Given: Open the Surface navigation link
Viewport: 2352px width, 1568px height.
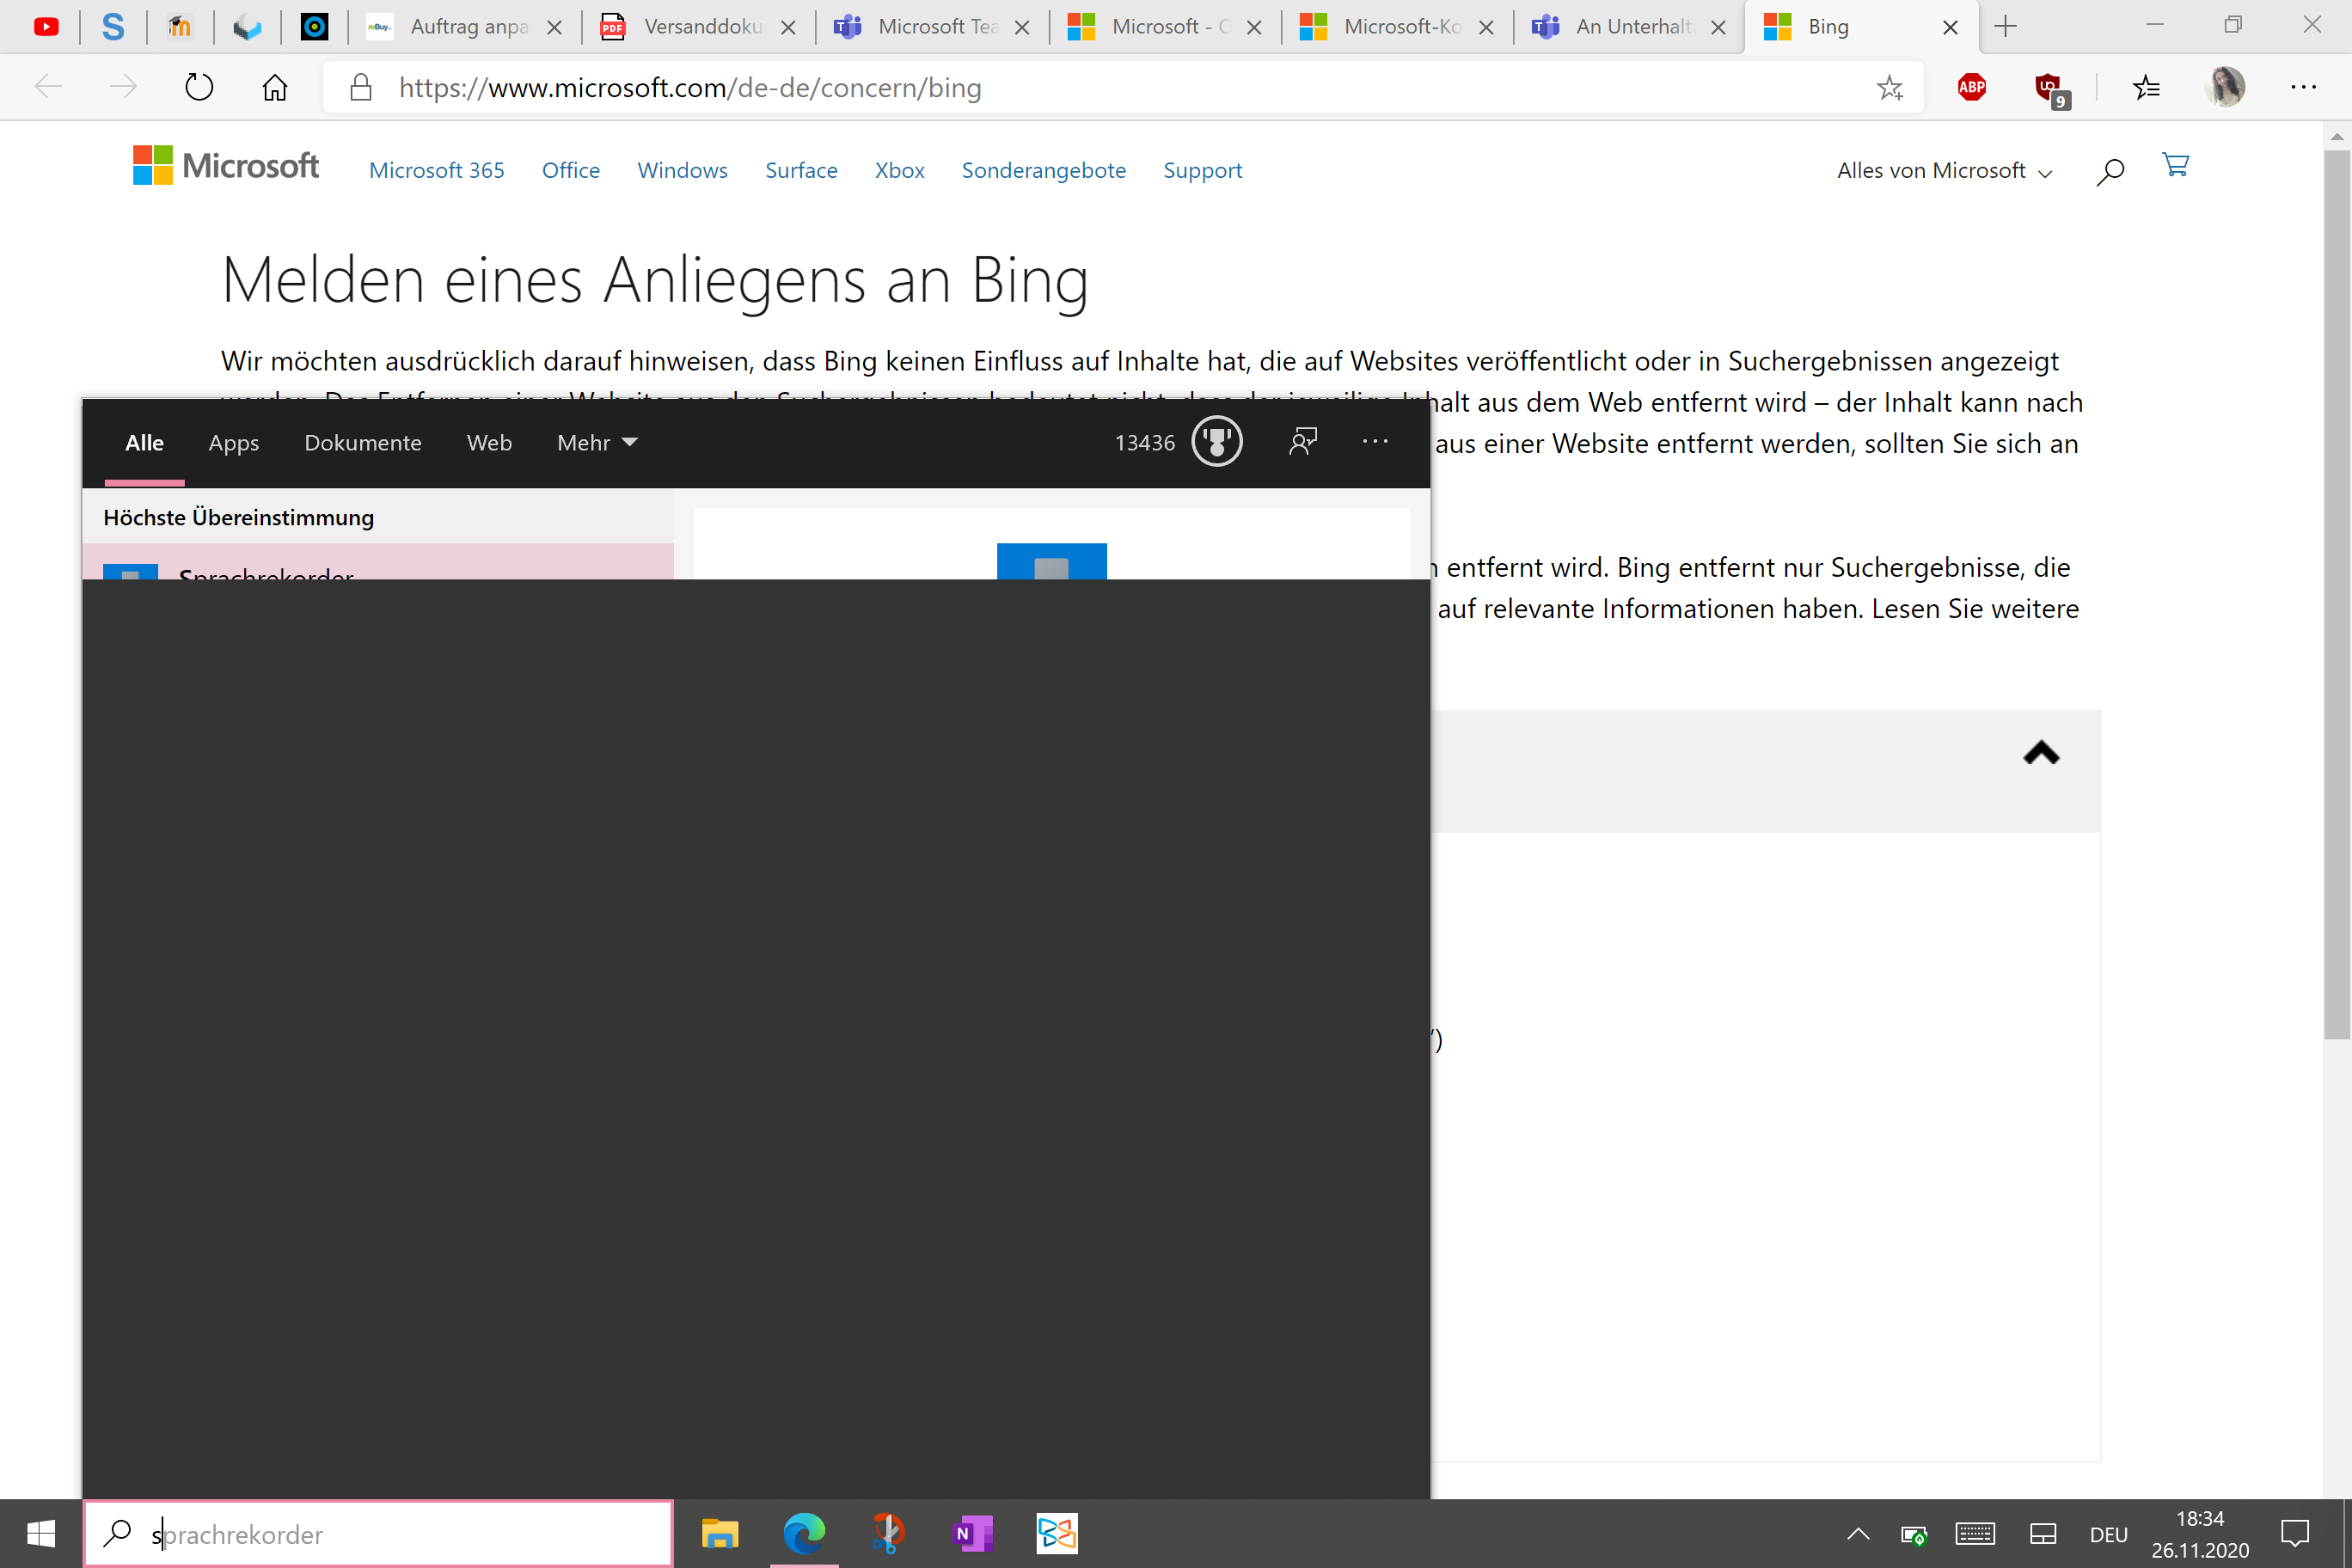Looking at the screenshot, I should click(801, 171).
